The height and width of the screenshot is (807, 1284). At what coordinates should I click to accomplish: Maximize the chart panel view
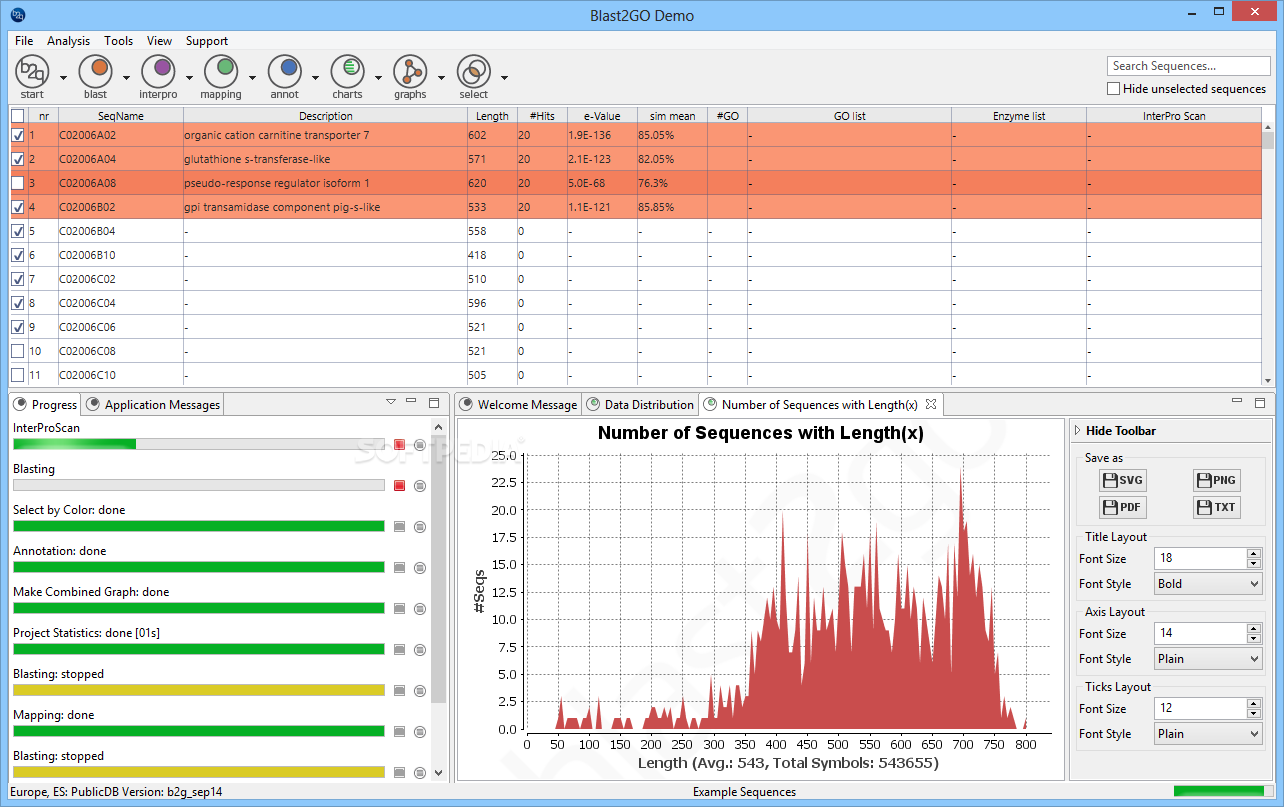pyautogui.click(x=1259, y=402)
